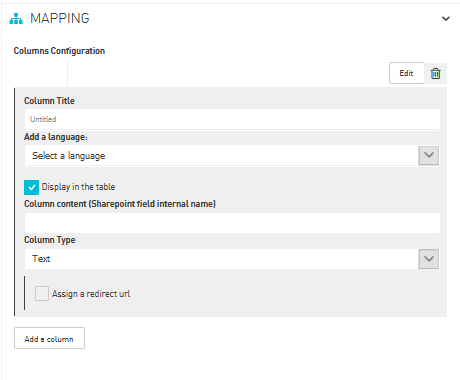Collapse the MAPPING section chevron
This screenshot has height=380, width=460.
(446, 19)
